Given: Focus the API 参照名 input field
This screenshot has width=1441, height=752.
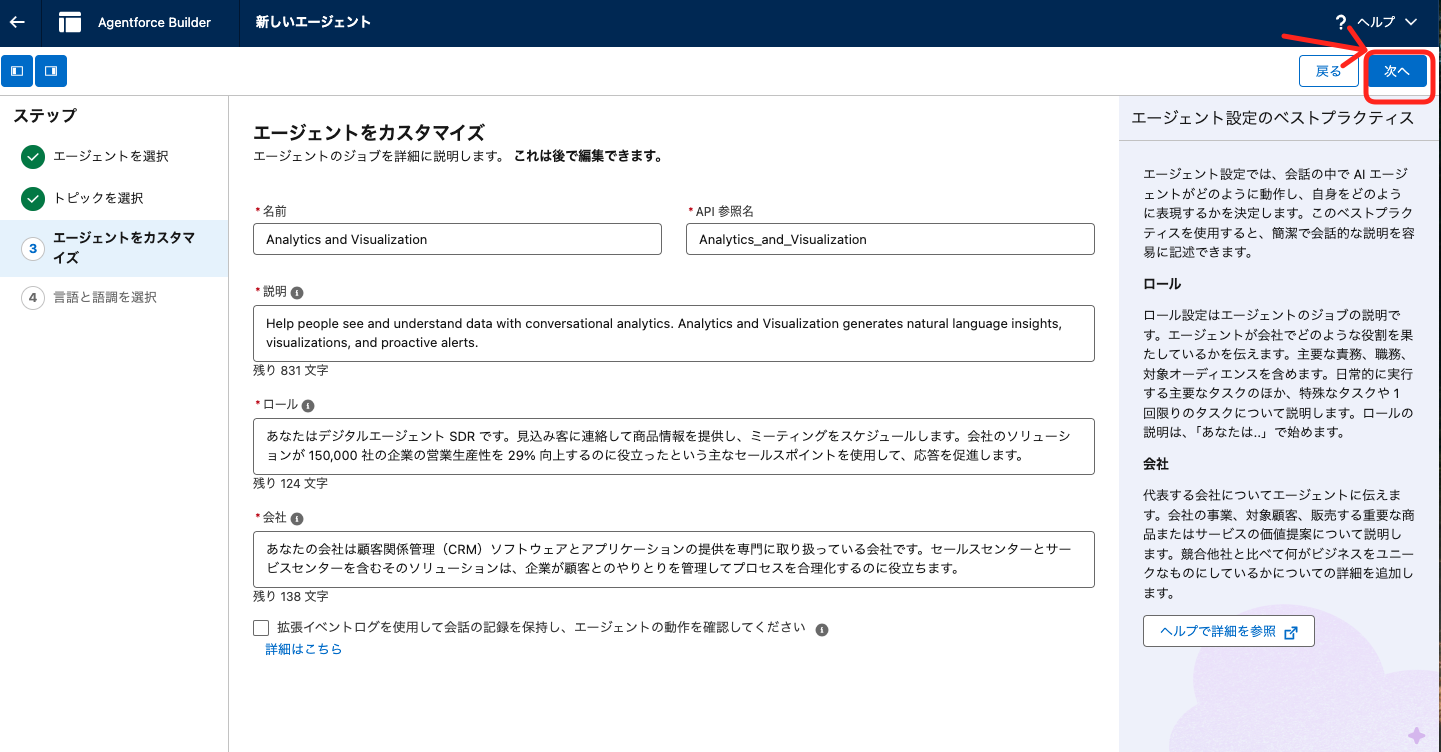Looking at the screenshot, I should [x=890, y=239].
